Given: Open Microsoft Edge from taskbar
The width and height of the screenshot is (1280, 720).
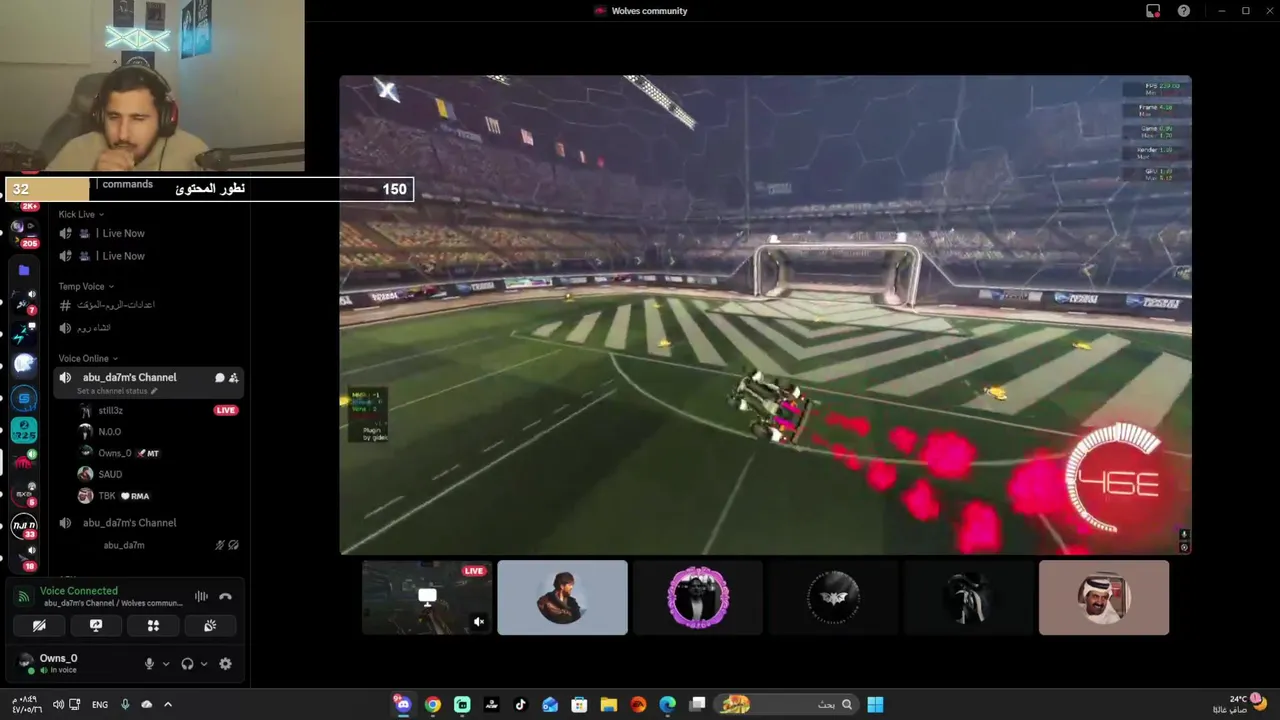Looking at the screenshot, I should coord(667,704).
